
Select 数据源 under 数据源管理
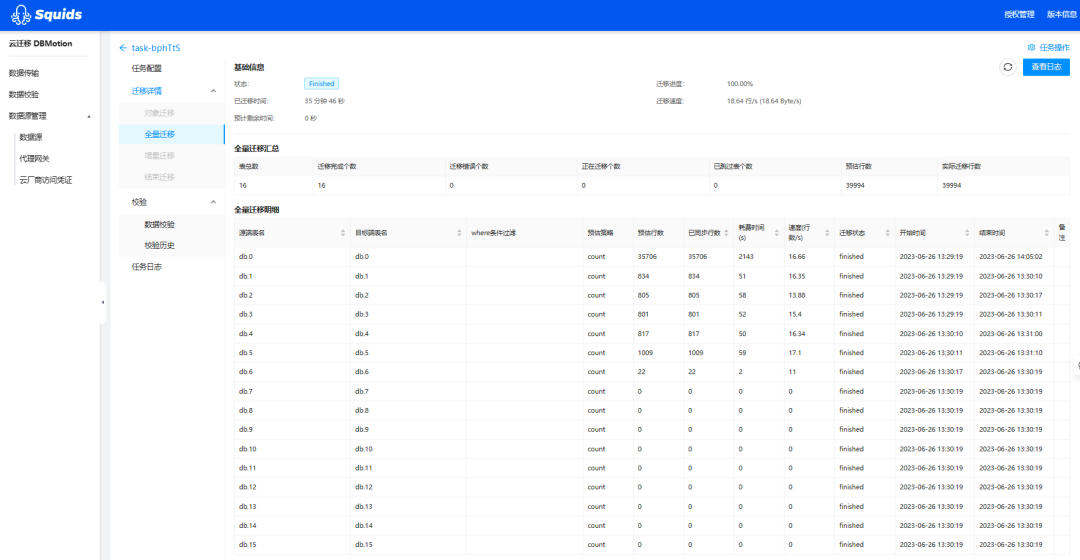31,137
